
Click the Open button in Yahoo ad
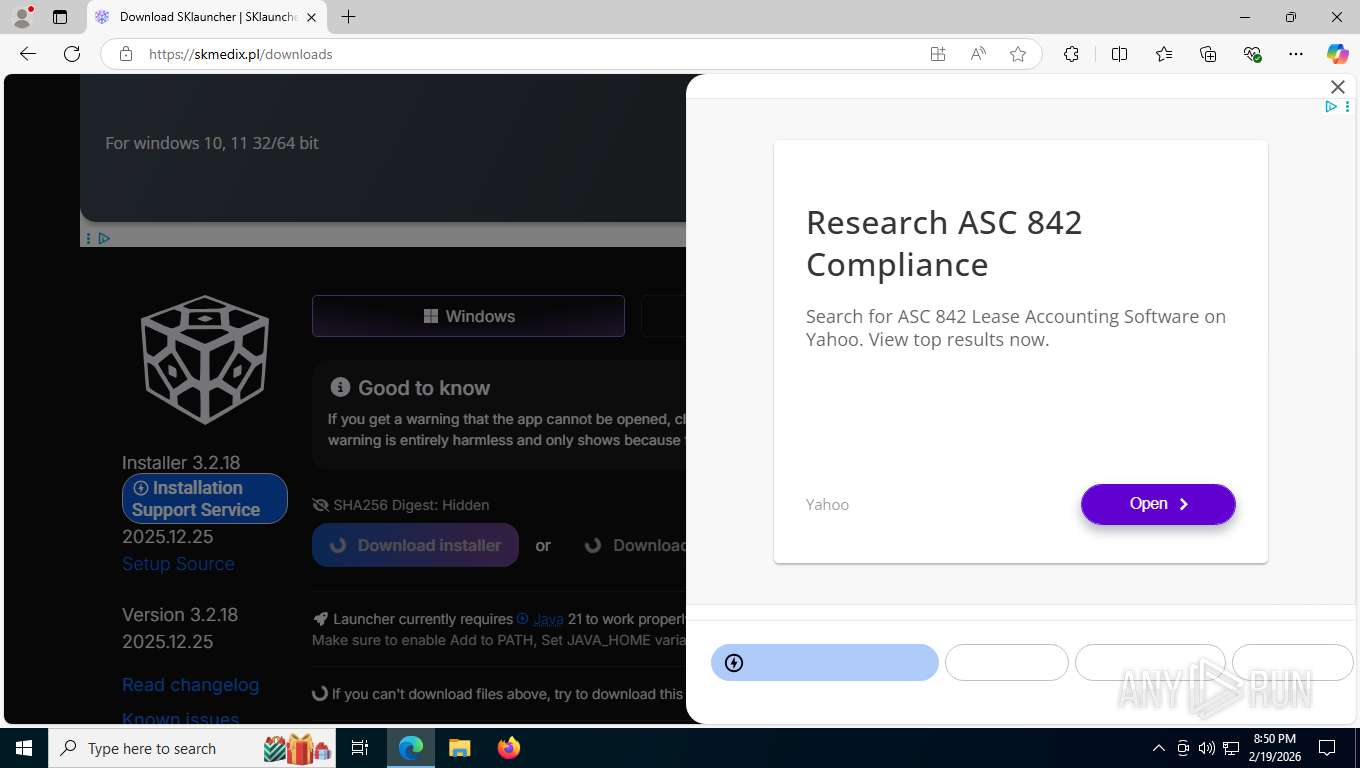pos(1158,504)
